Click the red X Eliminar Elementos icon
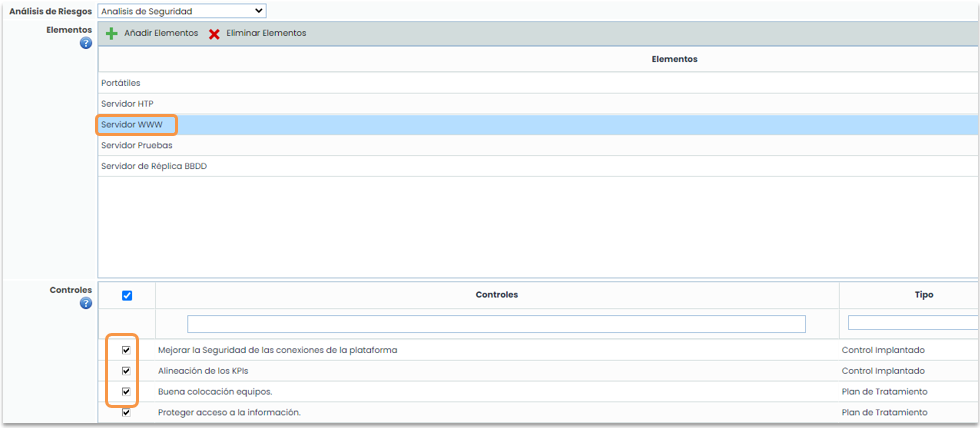 coord(214,34)
